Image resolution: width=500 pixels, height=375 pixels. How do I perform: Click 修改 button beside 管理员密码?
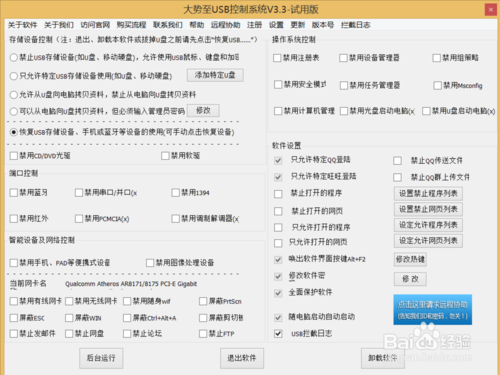point(203,110)
